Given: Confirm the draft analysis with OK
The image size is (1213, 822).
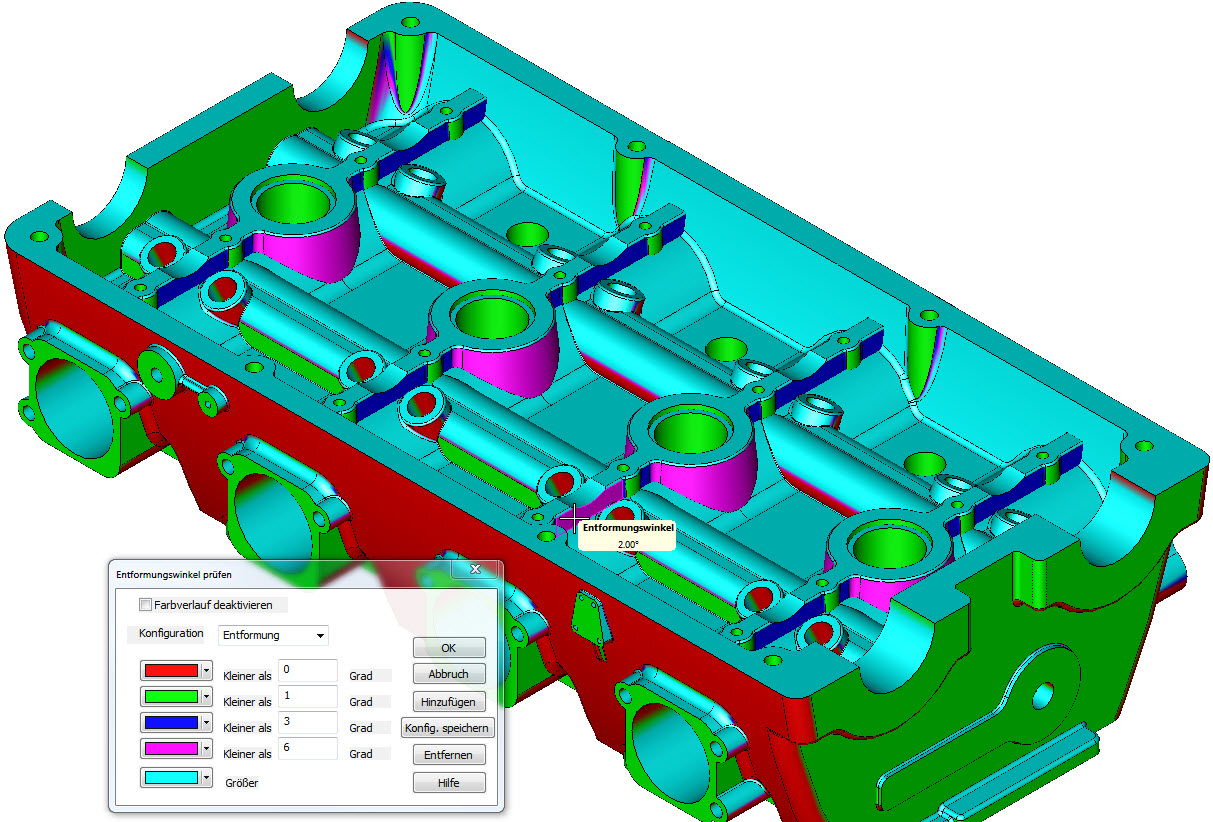Looking at the screenshot, I should pos(448,647).
